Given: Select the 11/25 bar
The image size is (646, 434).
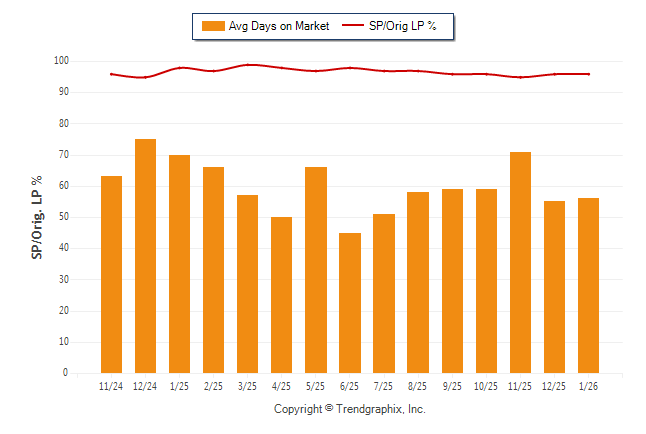Looking at the screenshot, I should point(520,262).
